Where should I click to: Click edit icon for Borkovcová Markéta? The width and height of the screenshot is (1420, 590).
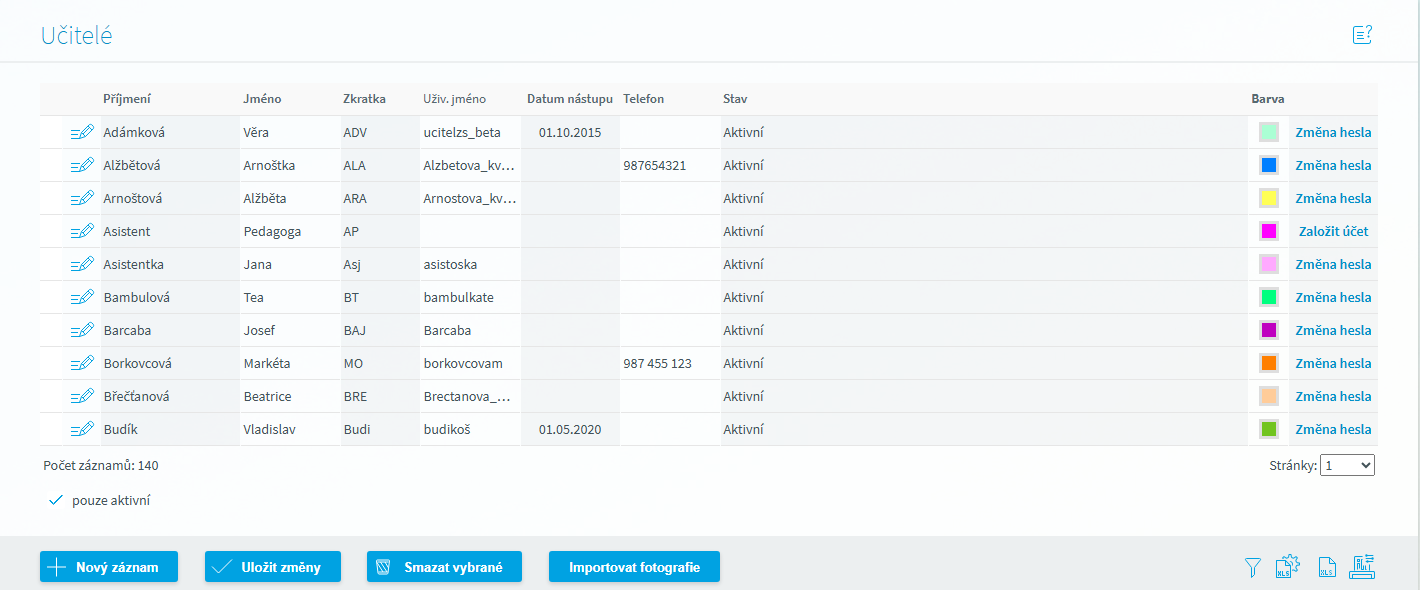(x=82, y=363)
